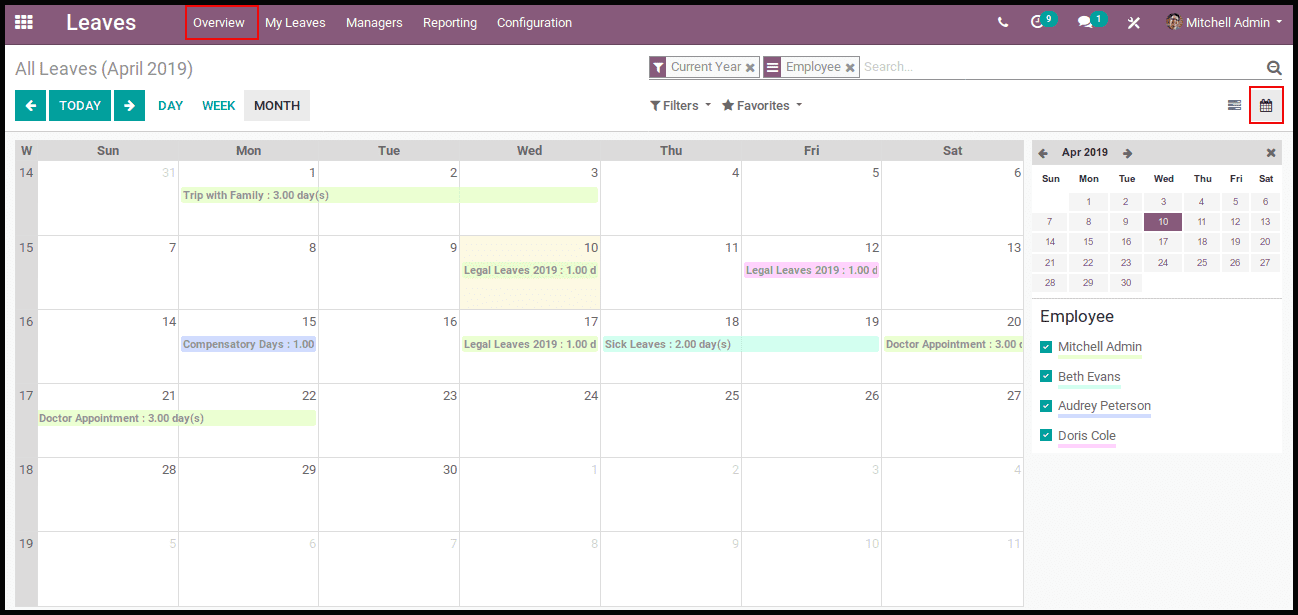Open the Managers menu
Screen dimensions: 1298x615
pyautogui.click(x=374, y=22)
